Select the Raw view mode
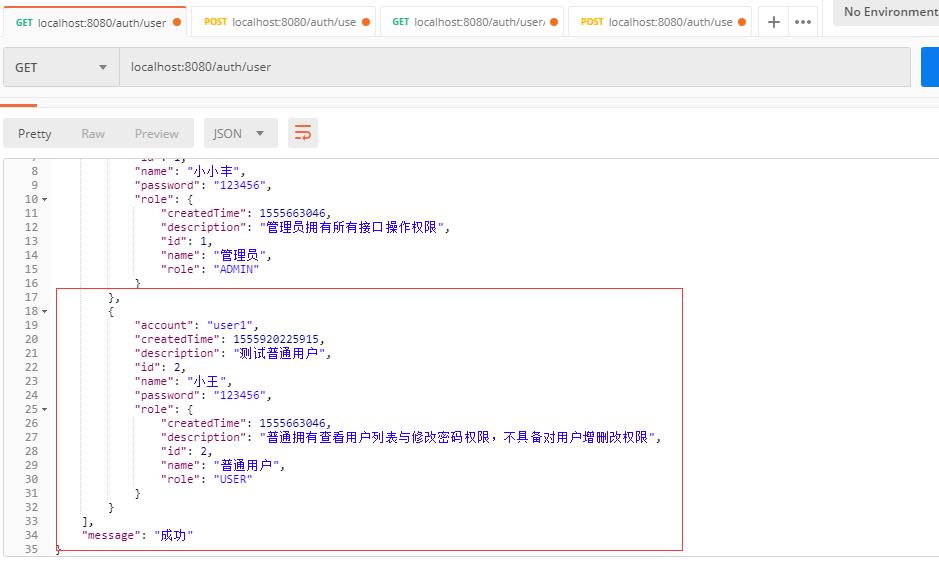 pyautogui.click(x=93, y=134)
